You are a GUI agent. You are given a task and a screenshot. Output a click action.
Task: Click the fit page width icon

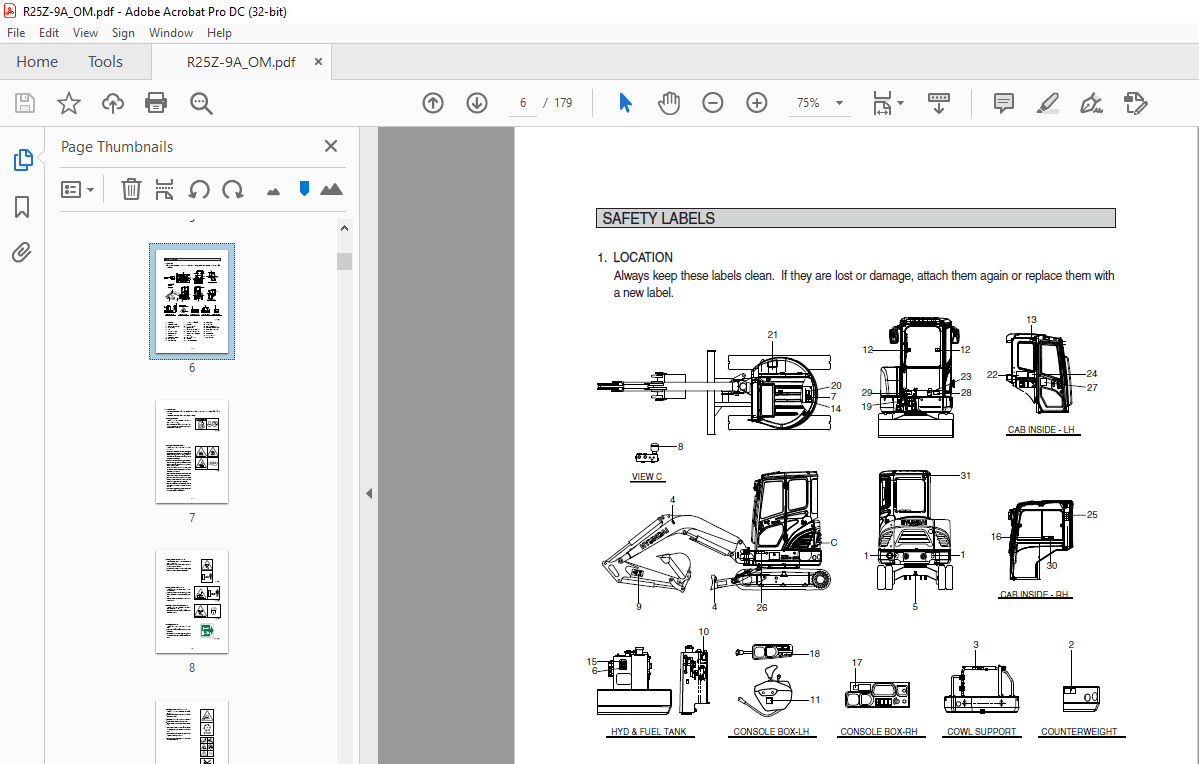coord(882,103)
